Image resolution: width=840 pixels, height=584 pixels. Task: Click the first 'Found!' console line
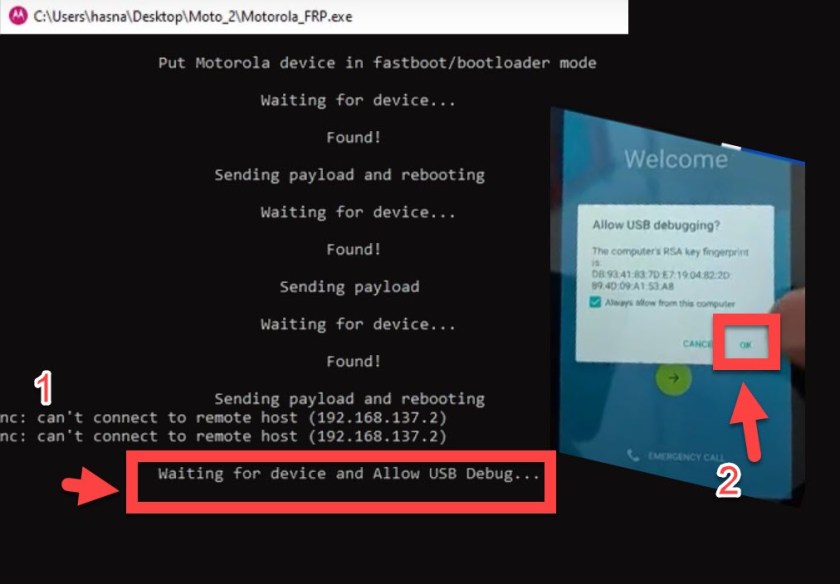point(354,137)
